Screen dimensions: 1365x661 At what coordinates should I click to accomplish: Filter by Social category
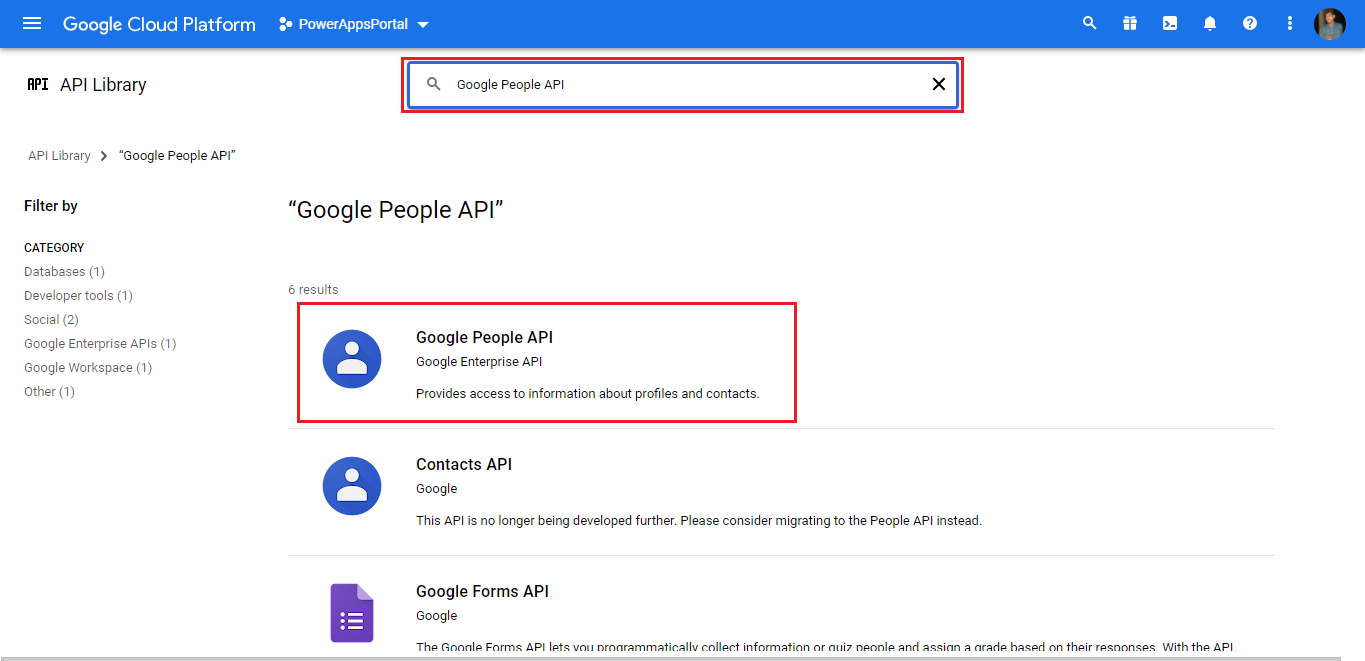(x=51, y=320)
